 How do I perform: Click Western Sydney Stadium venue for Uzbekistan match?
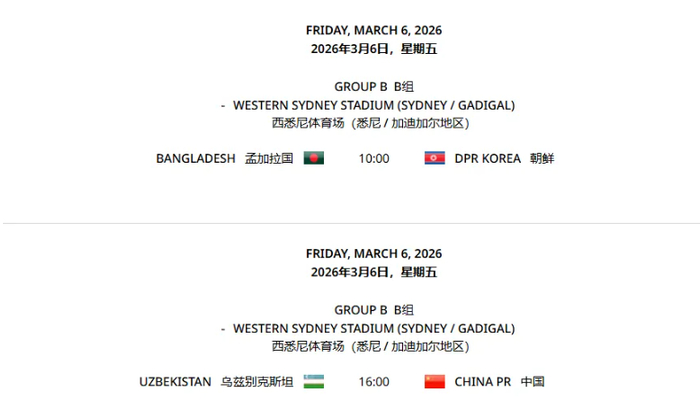click(x=374, y=328)
